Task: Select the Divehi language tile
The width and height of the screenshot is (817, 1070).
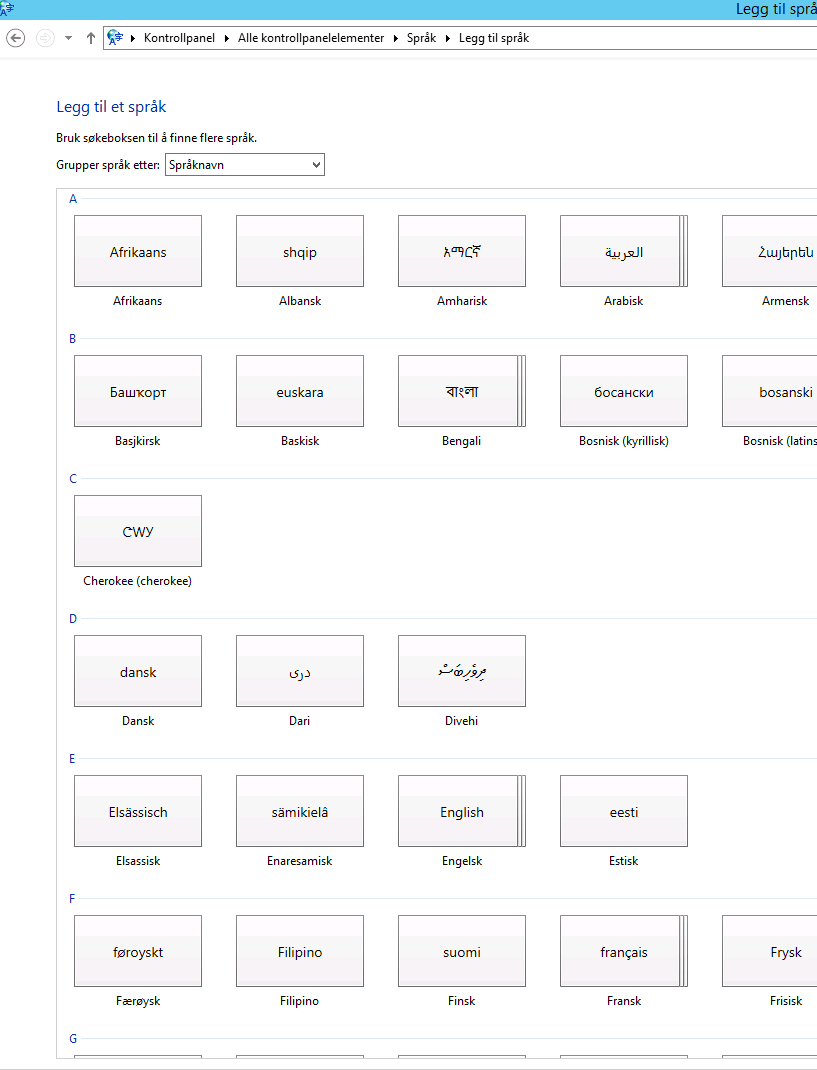Action: pos(462,671)
